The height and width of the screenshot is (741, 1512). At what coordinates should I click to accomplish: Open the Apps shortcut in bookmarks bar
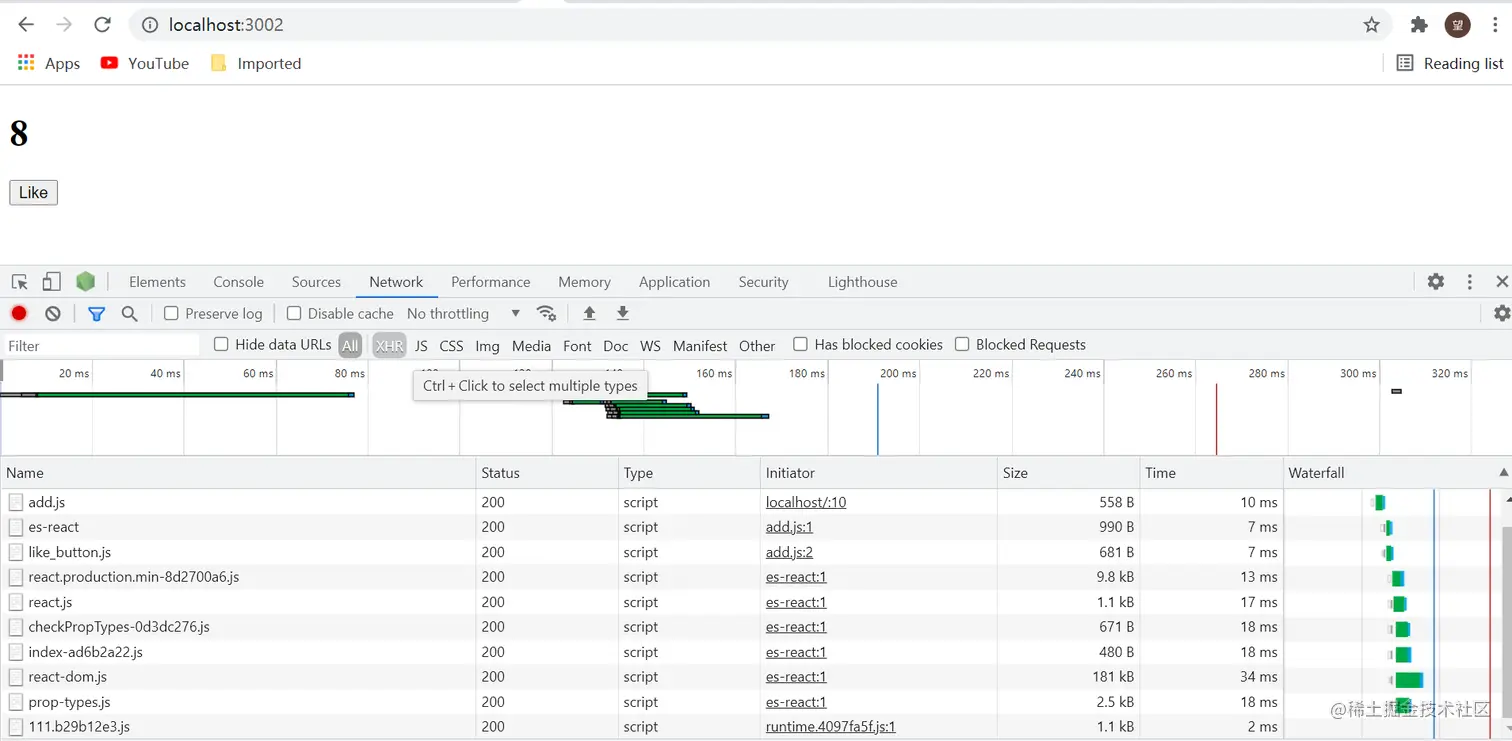pyautogui.click(x=49, y=63)
